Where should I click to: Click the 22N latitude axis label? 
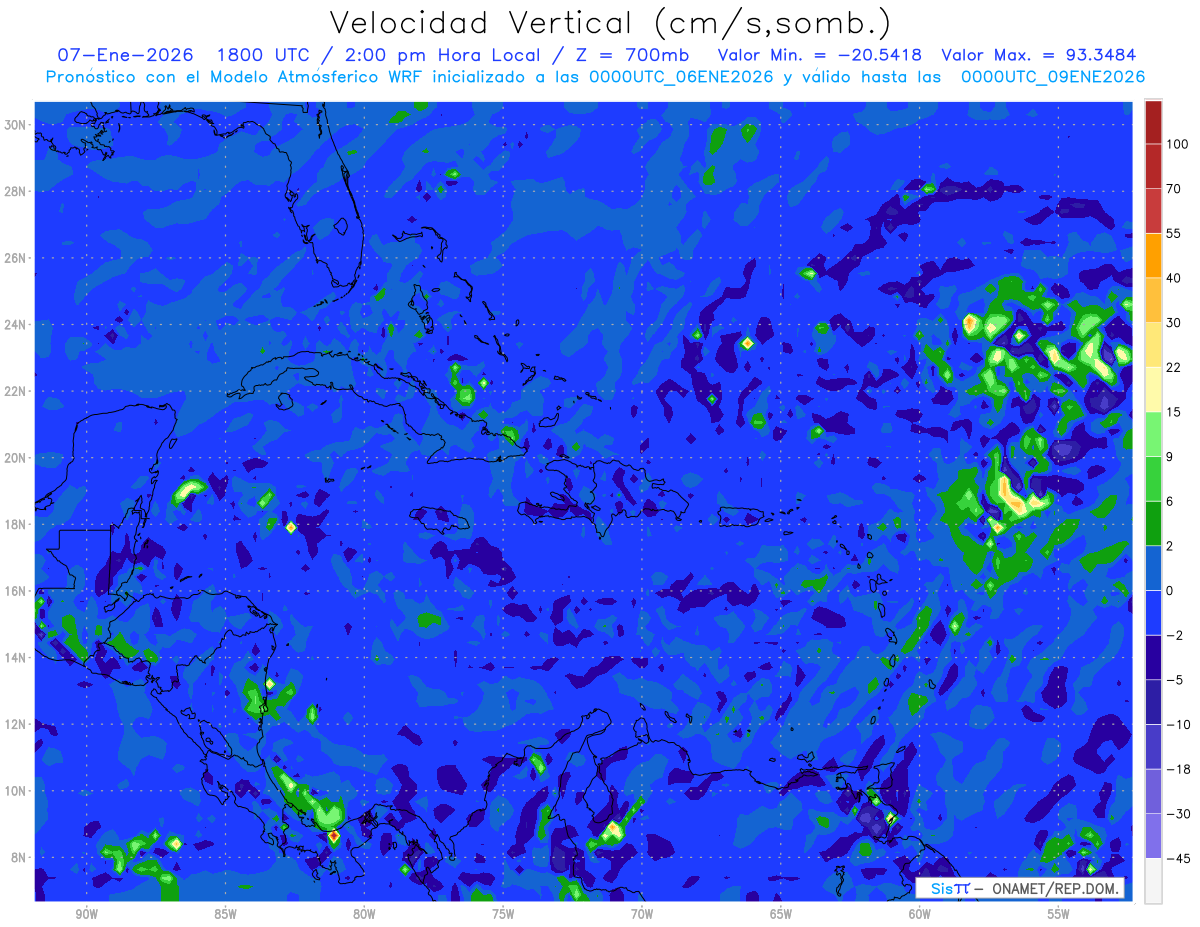[x=15, y=391]
